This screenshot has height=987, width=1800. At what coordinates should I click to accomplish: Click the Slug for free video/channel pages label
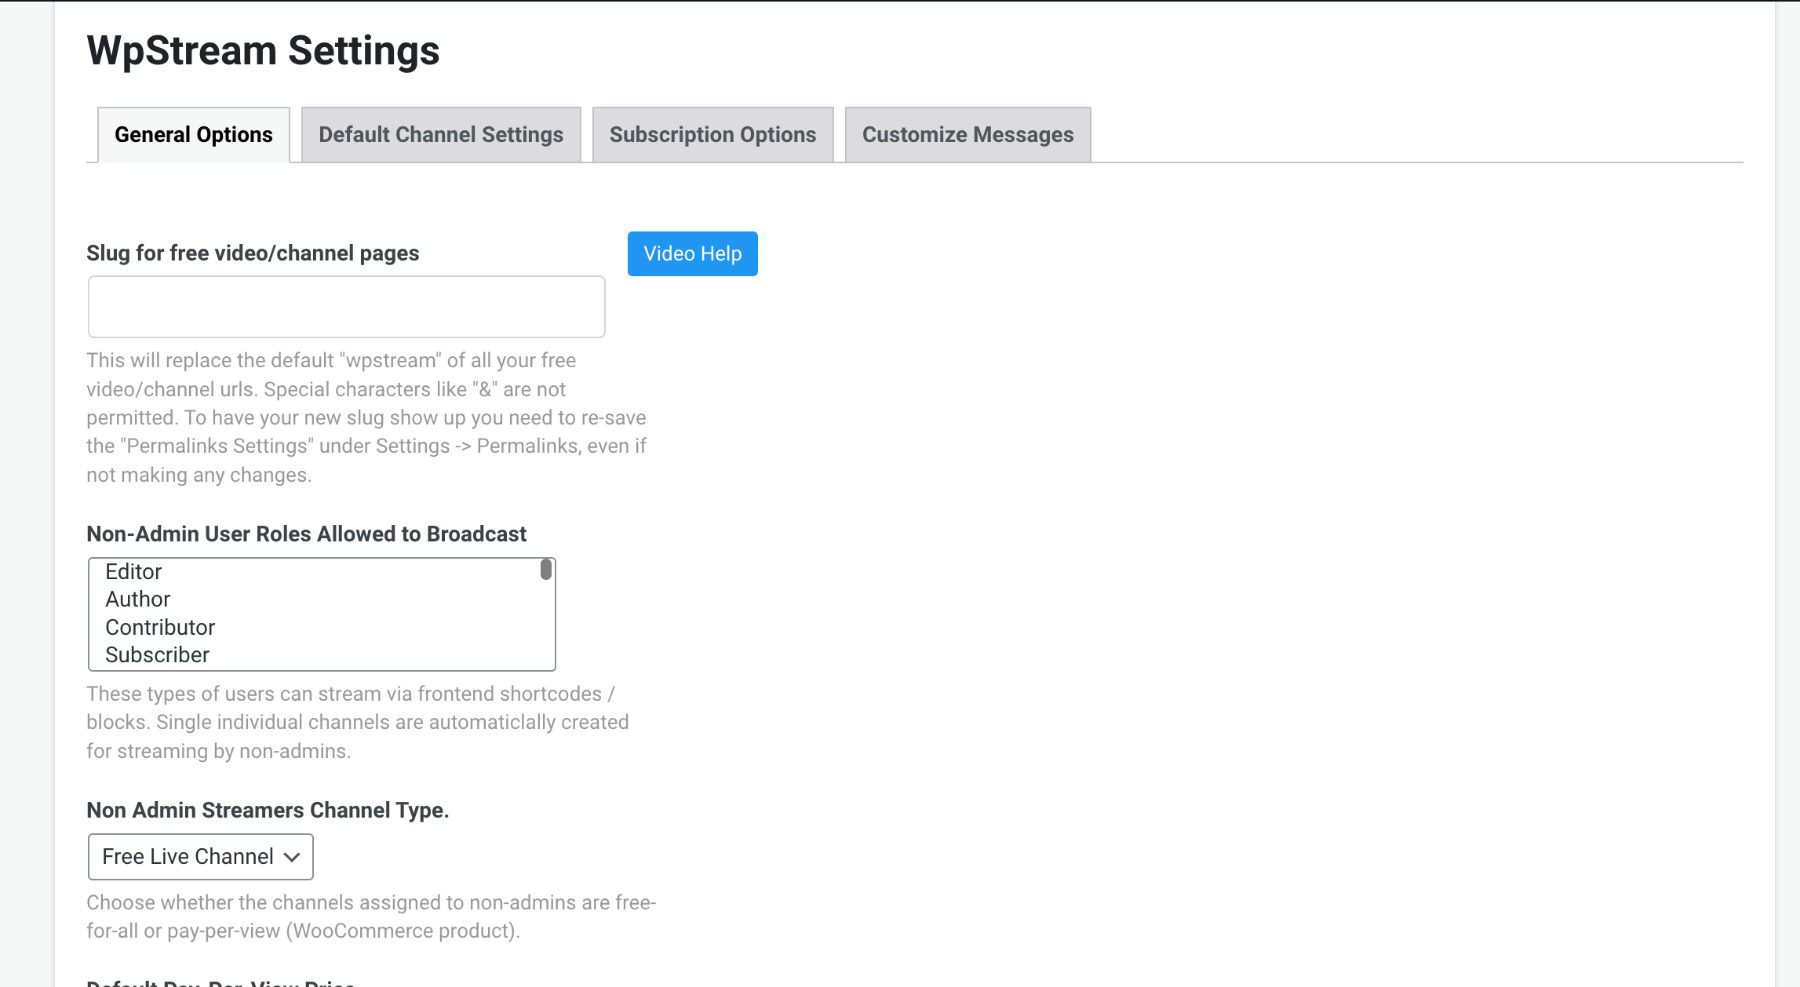click(253, 252)
